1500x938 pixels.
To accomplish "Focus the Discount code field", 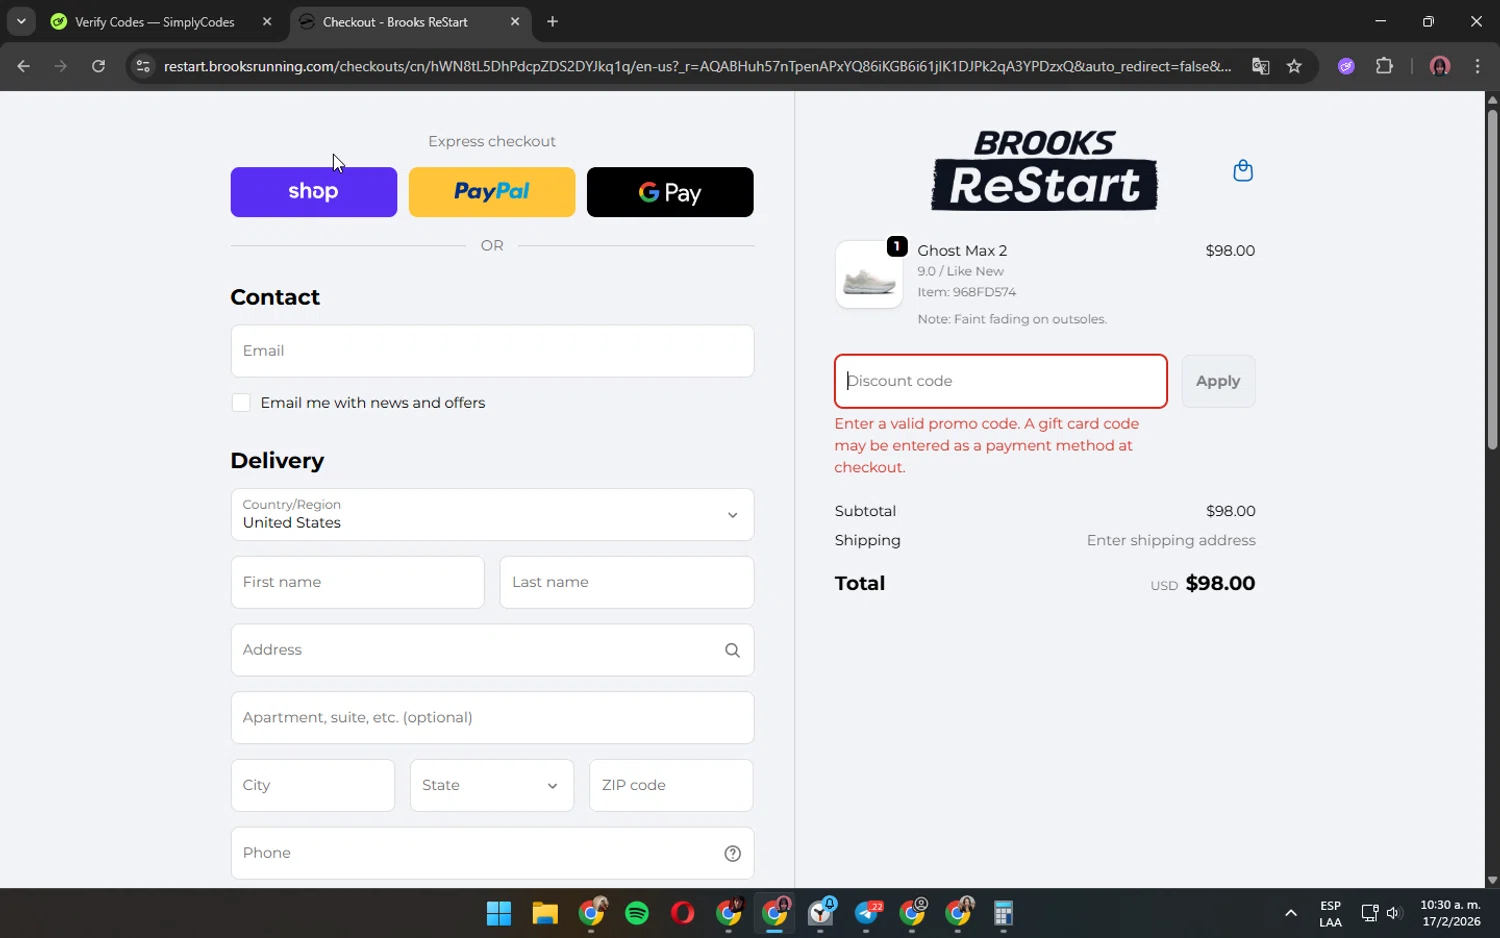I will pos(1001,381).
